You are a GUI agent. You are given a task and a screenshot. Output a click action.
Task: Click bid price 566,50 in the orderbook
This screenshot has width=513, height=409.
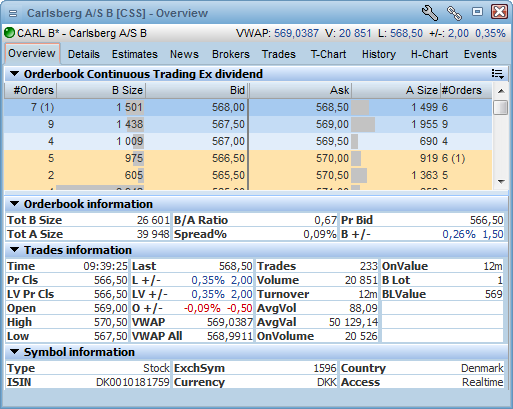[228, 158]
